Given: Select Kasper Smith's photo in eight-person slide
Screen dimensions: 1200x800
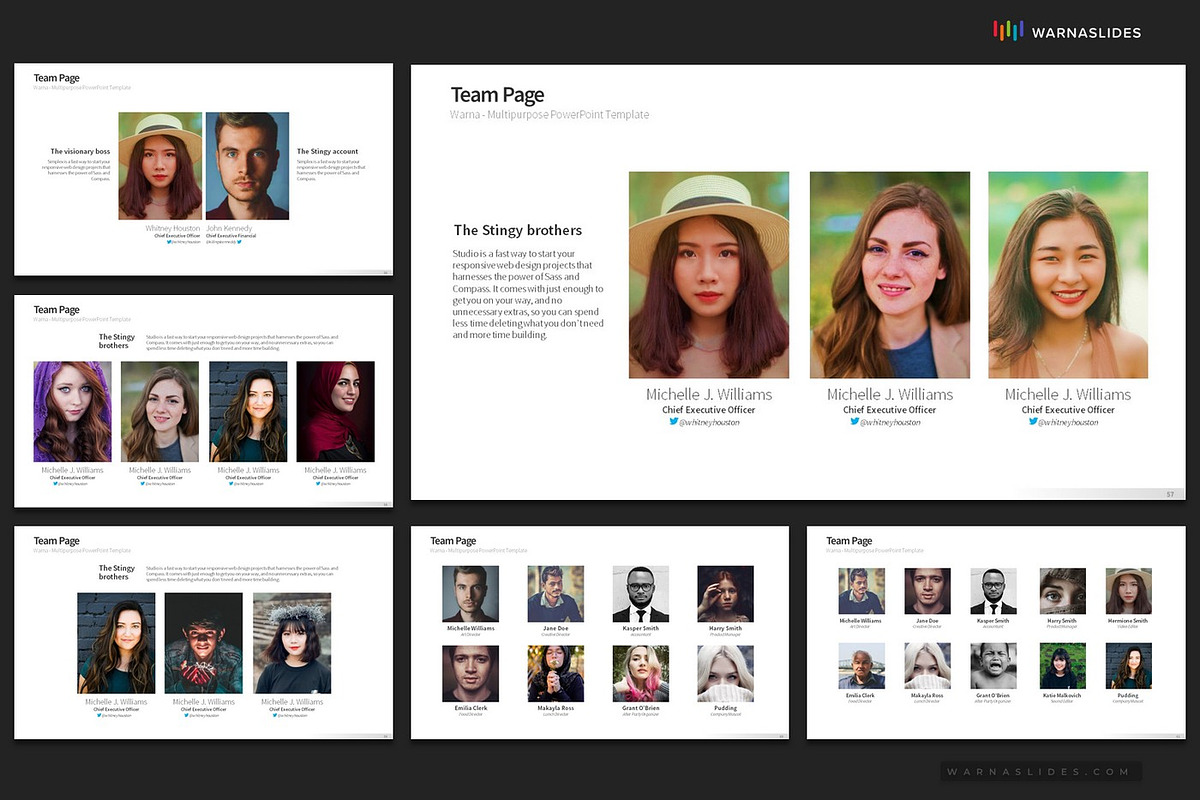Looking at the screenshot, I should pos(640,594).
